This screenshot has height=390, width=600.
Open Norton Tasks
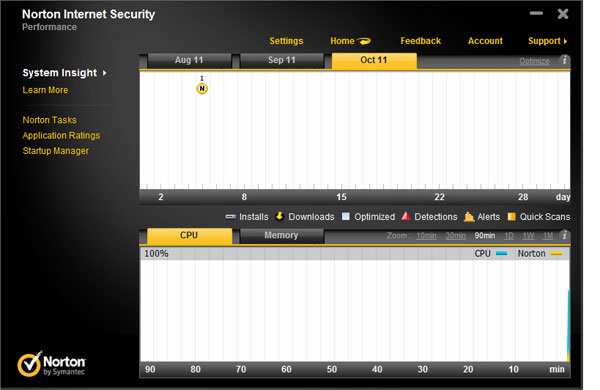[49, 120]
